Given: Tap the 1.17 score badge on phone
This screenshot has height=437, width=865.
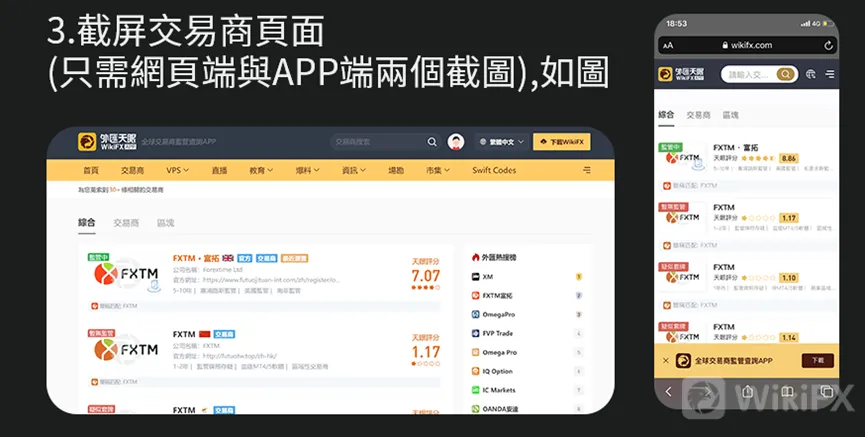Looking at the screenshot, I should click(x=789, y=218).
